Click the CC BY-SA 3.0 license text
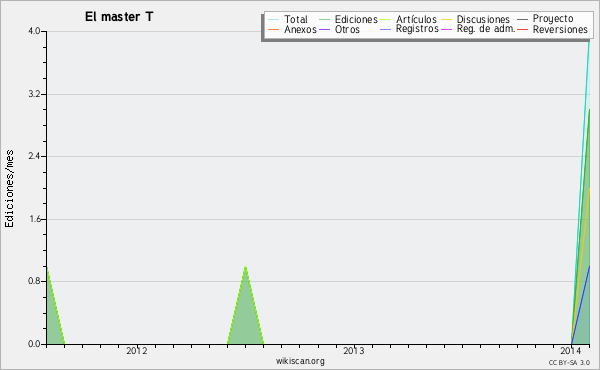 pos(569,362)
